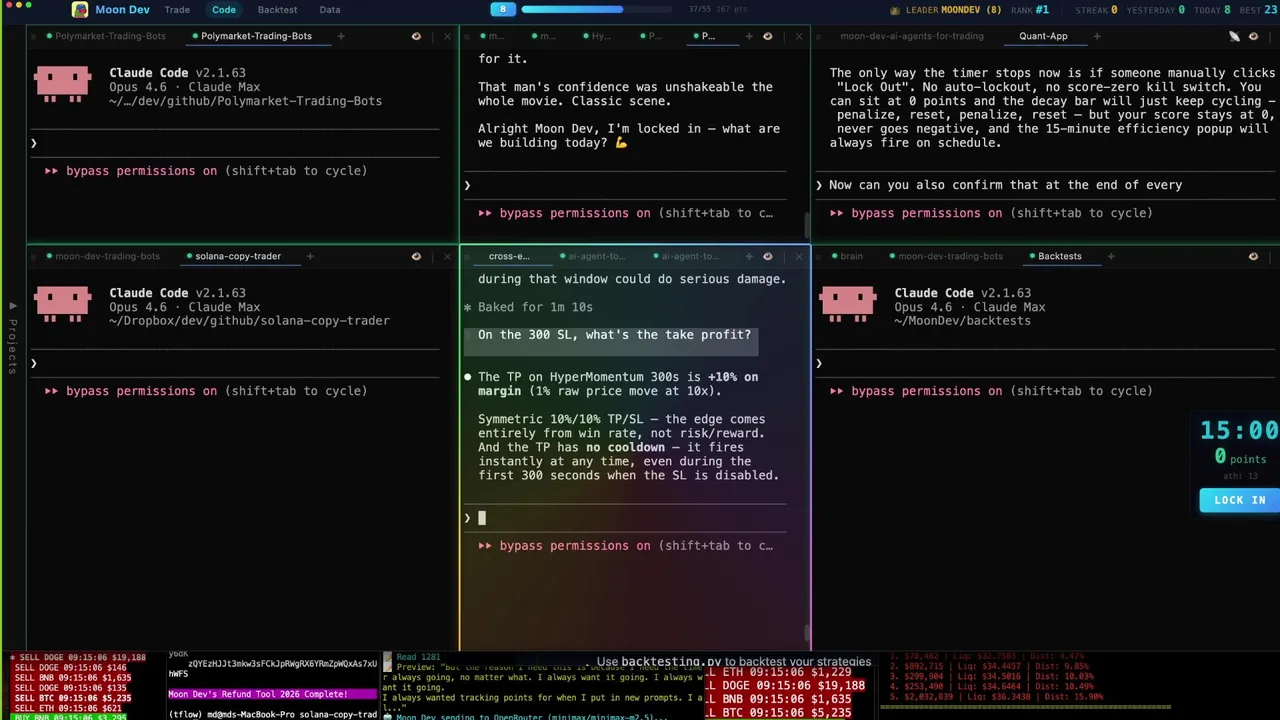Click the LEADER MOONDEV (8) text
Image resolution: width=1280 pixels, height=720 pixels.
953,10
